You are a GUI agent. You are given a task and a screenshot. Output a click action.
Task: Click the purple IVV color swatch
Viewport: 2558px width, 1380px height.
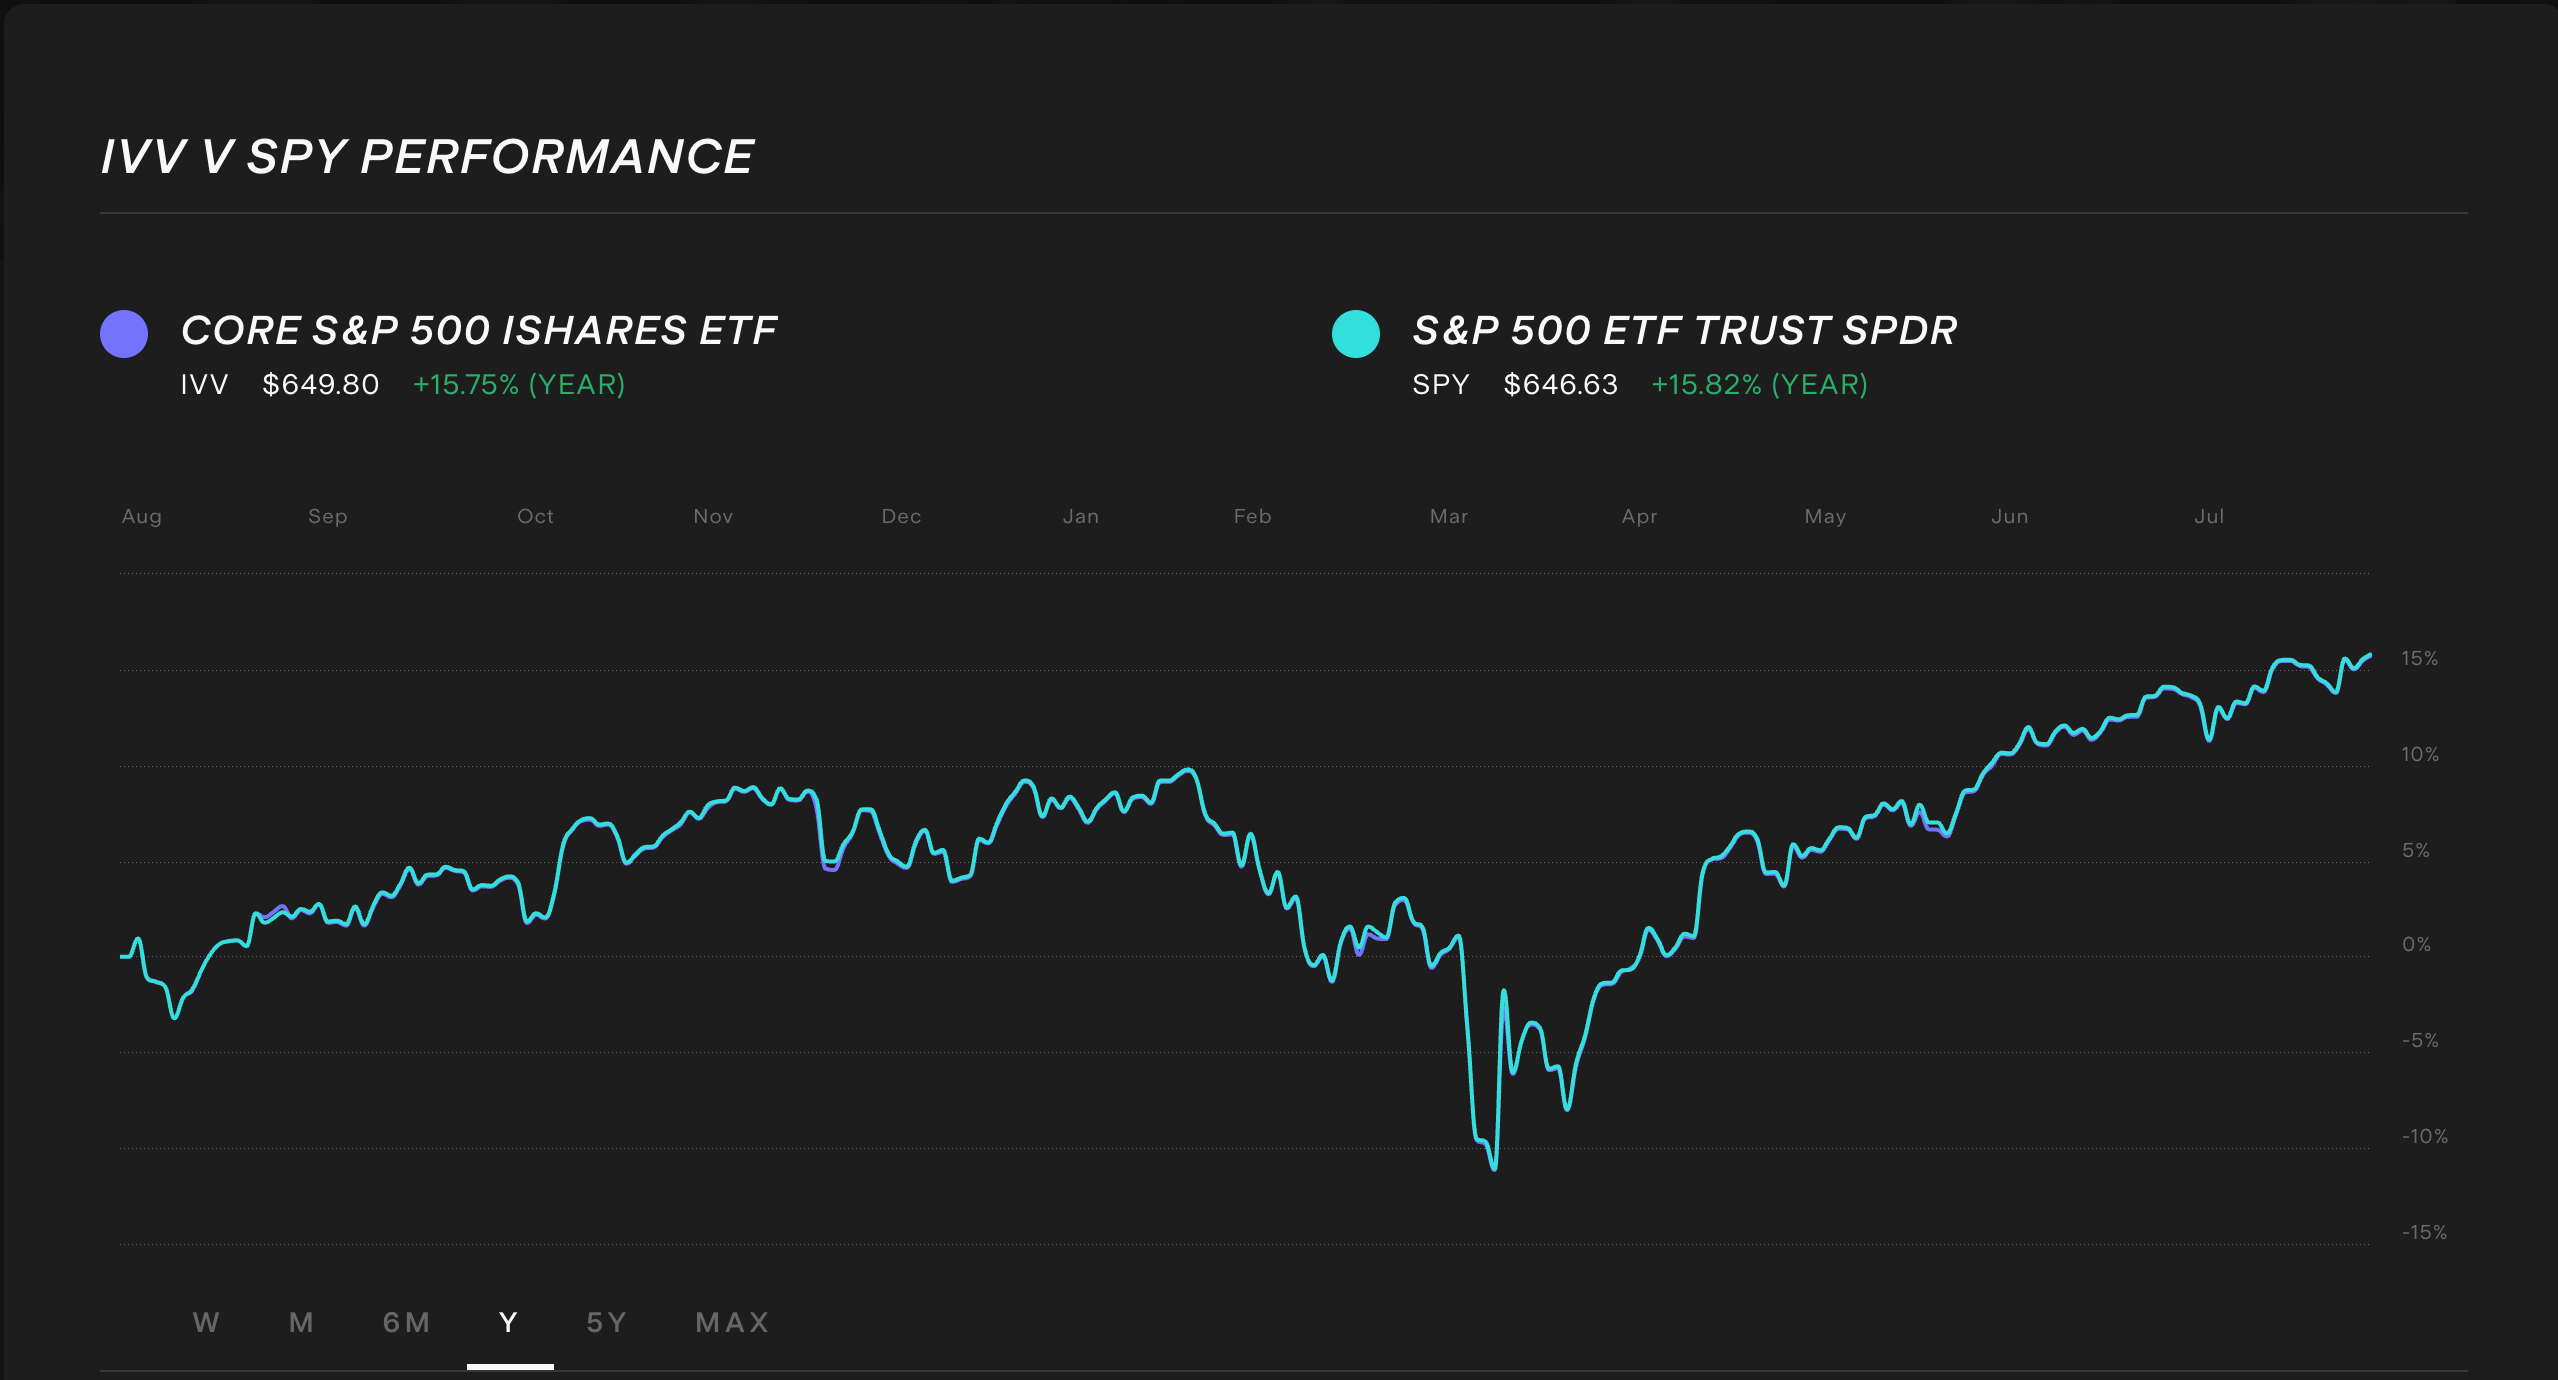[122, 332]
